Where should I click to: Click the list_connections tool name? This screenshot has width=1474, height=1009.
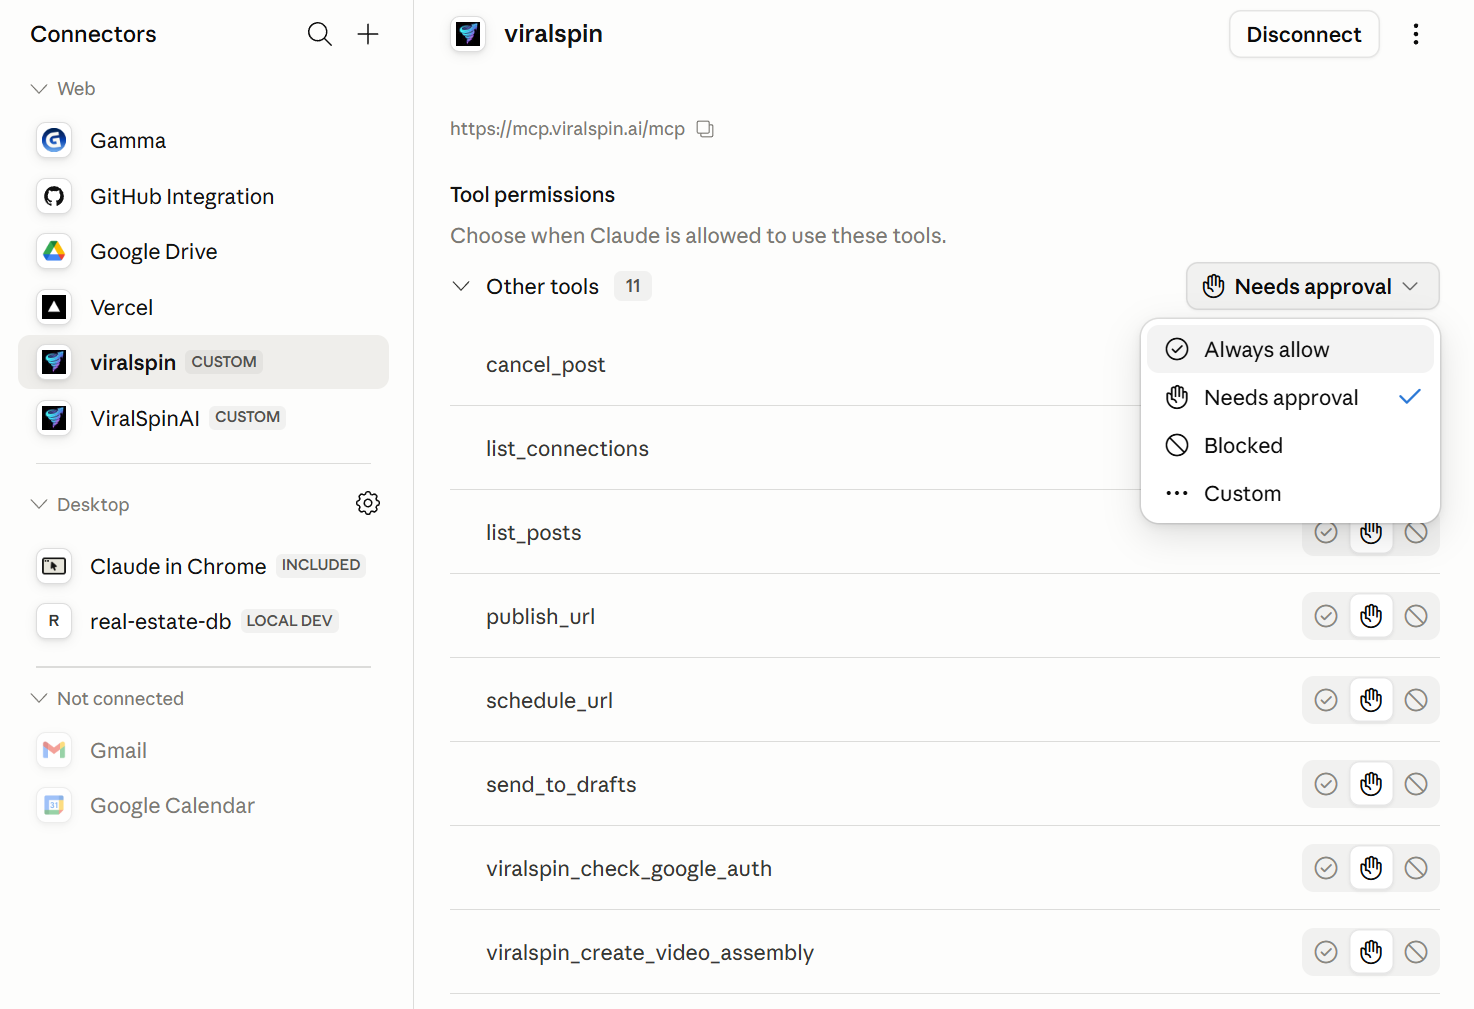pyautogui.click(x=567, y=449)
